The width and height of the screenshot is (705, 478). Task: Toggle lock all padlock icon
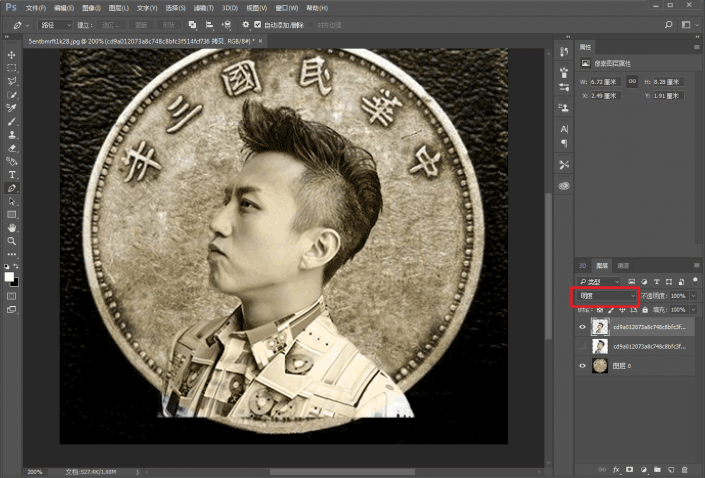click(x=645, y=309)
